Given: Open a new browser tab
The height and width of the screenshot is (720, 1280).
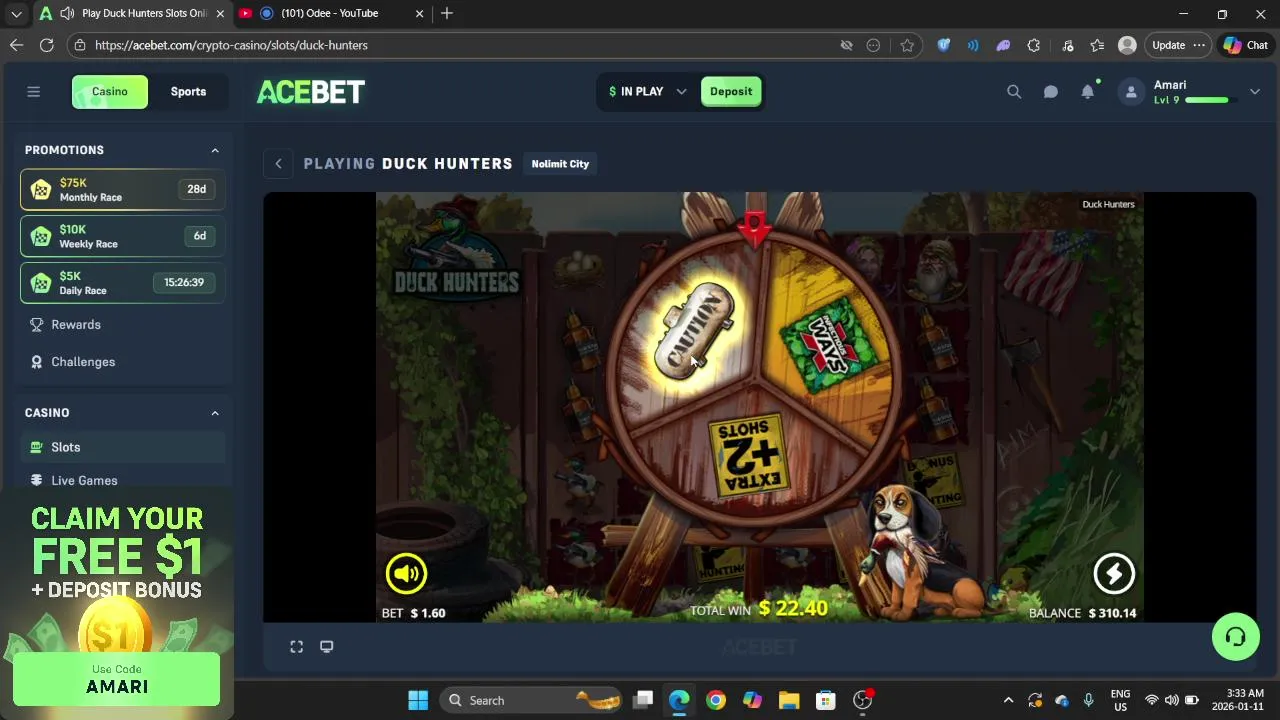Looking at the screenshot, I should pos(447,13).
